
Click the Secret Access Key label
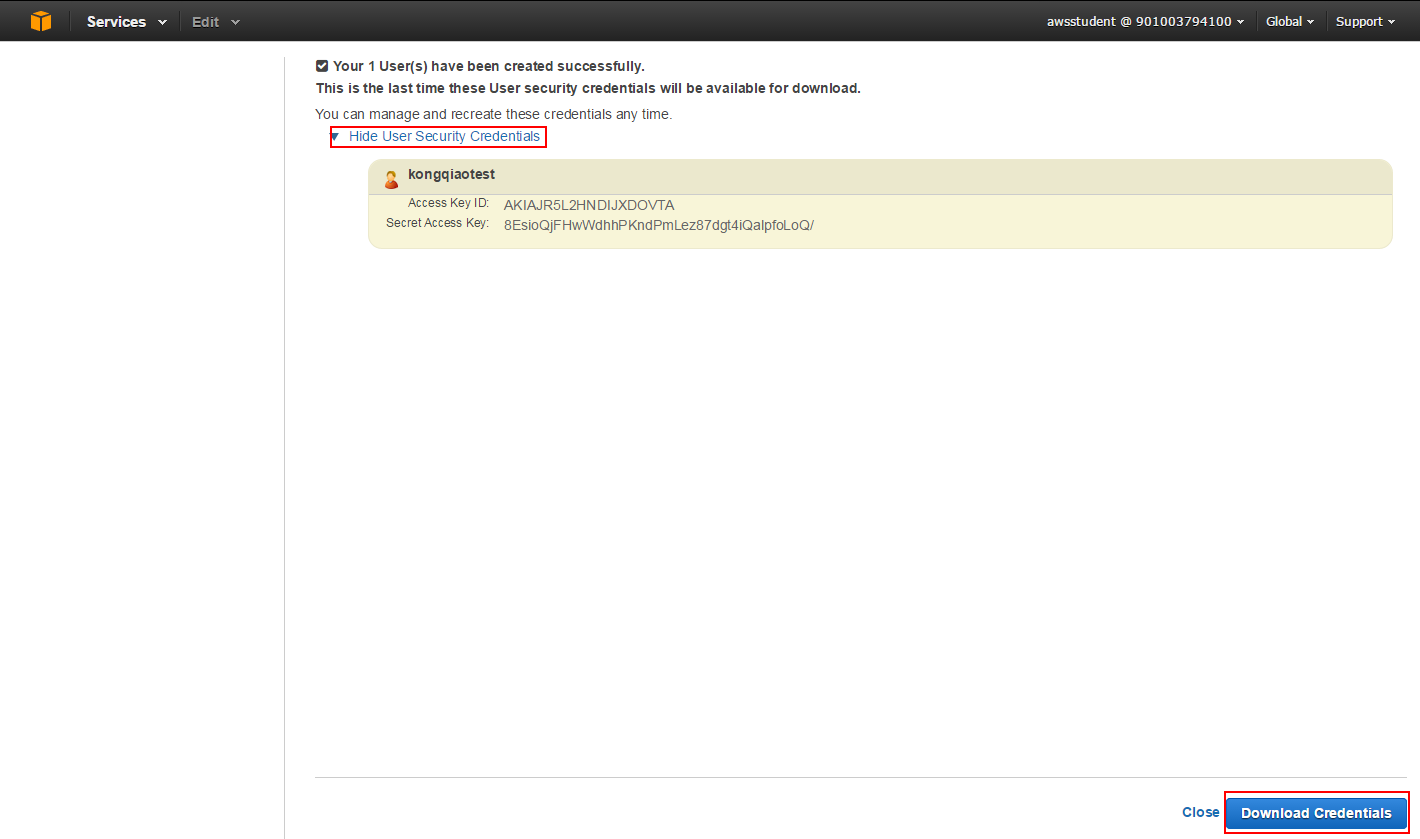tap(437, 223)
